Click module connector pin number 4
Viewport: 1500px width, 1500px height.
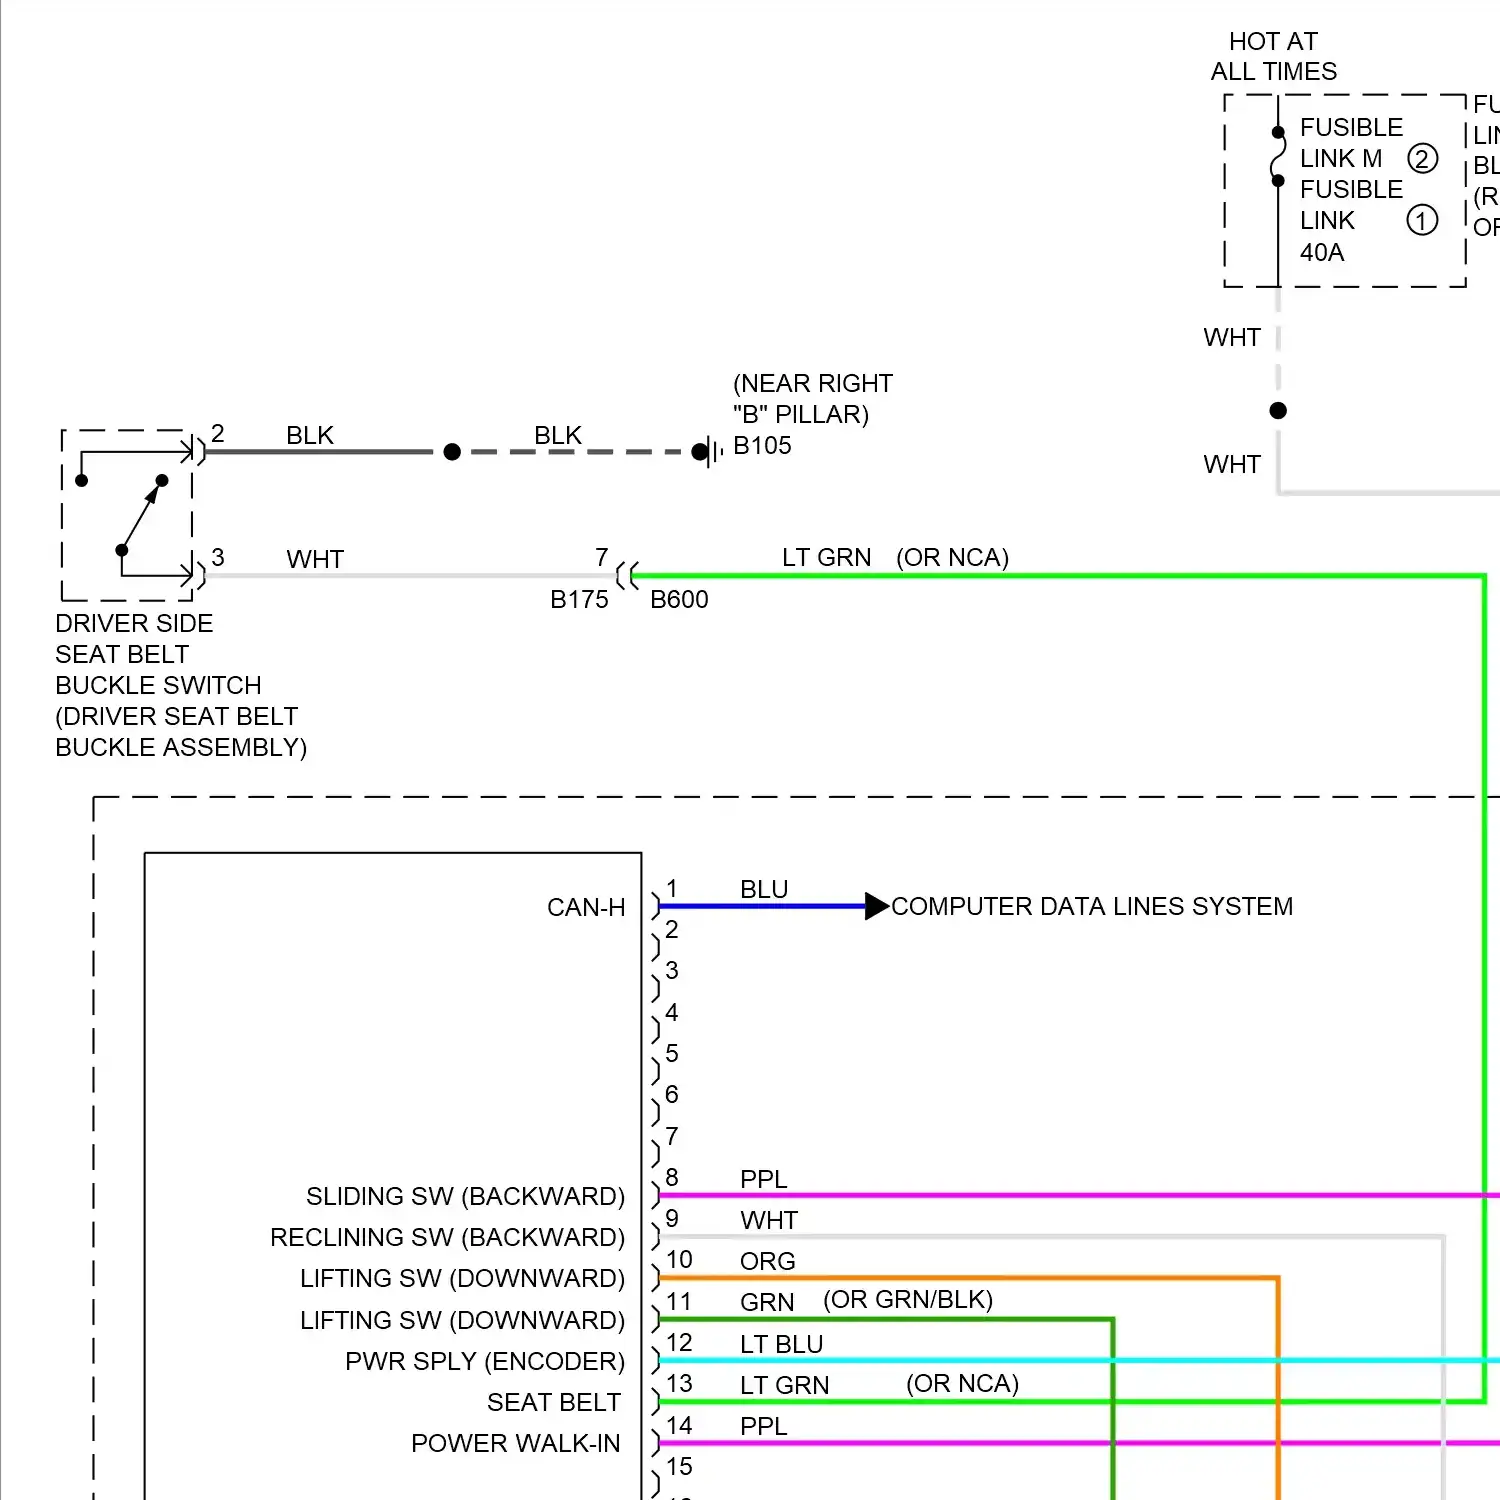tap(672, 1013)
